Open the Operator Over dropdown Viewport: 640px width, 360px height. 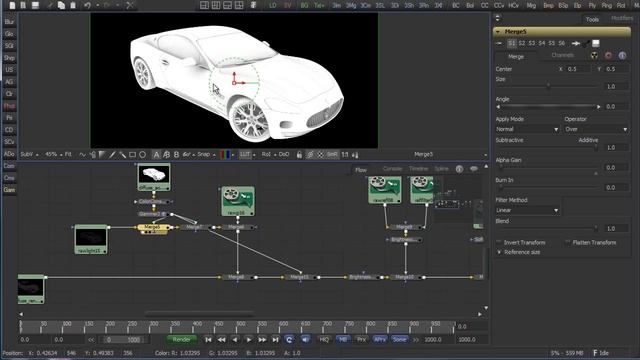coord(596,129)
